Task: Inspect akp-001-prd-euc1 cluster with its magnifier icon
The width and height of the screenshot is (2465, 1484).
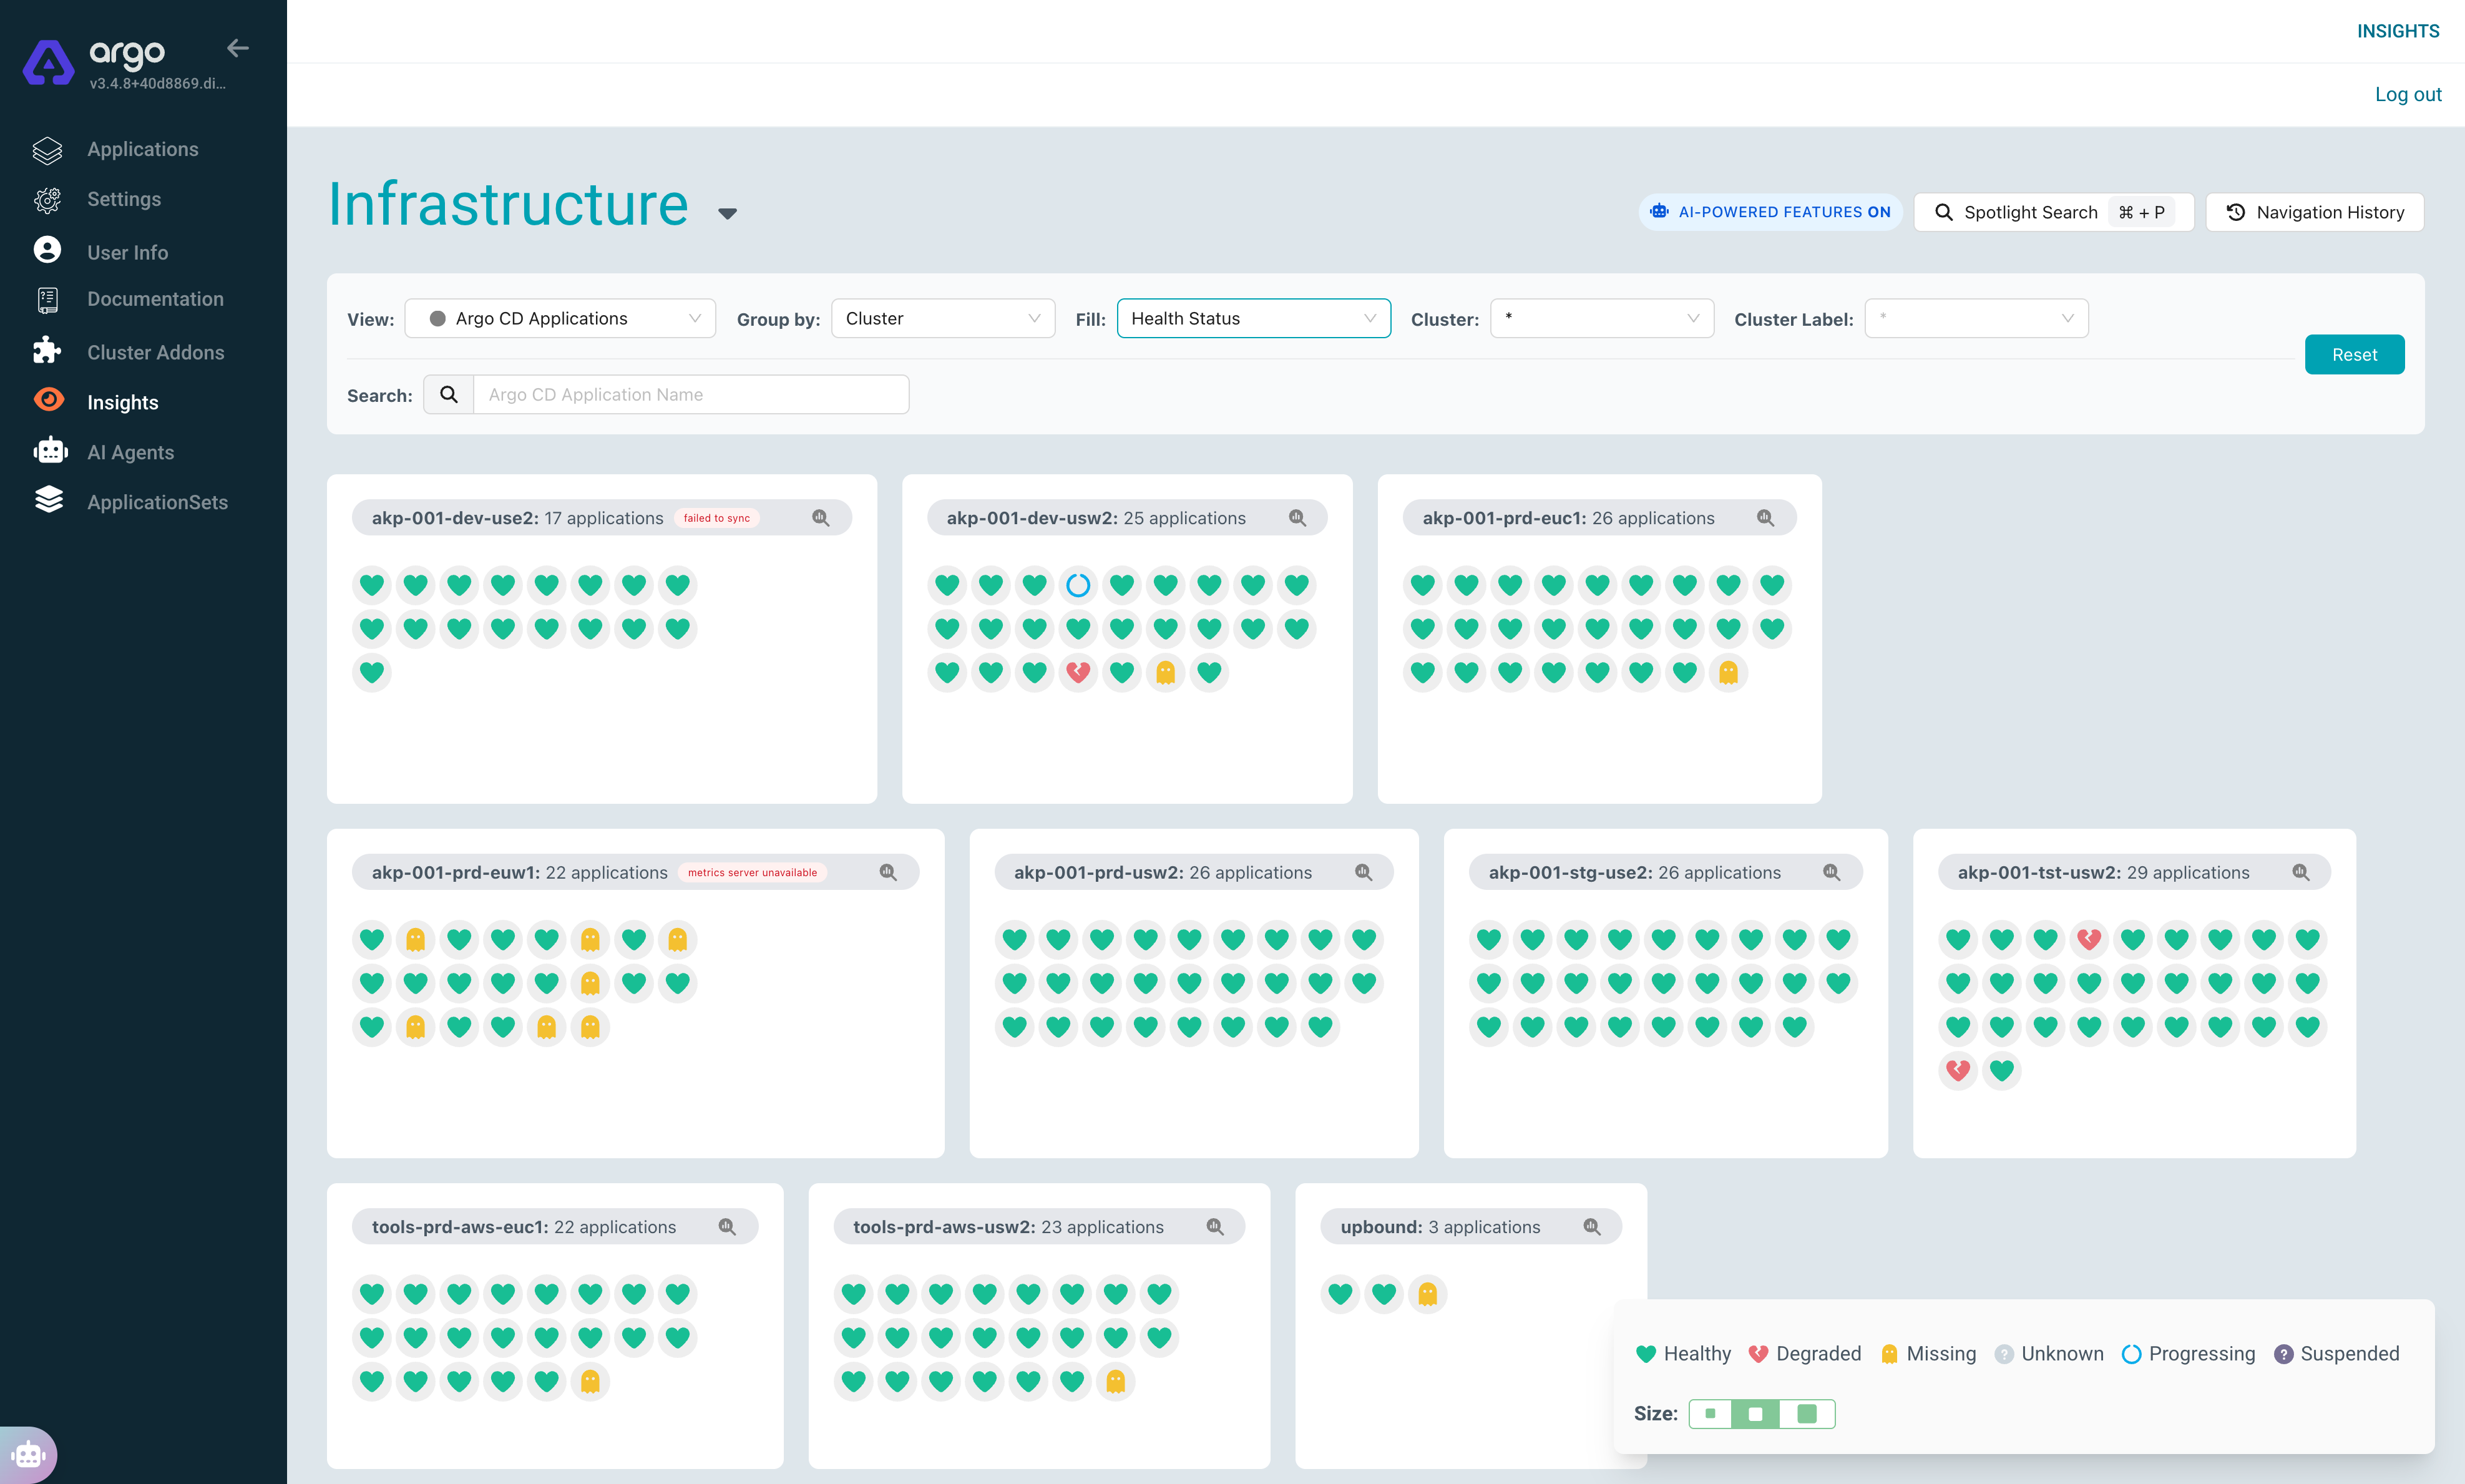Action: [1766, 518]
